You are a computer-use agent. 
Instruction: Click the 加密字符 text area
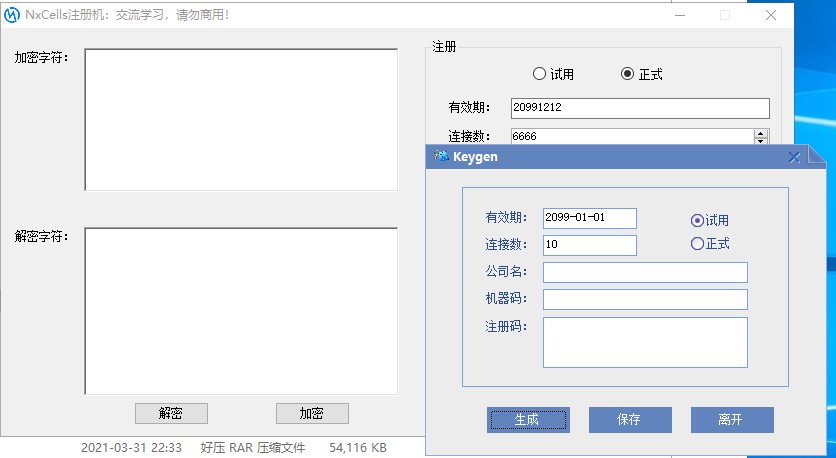[x=241, y=119]
